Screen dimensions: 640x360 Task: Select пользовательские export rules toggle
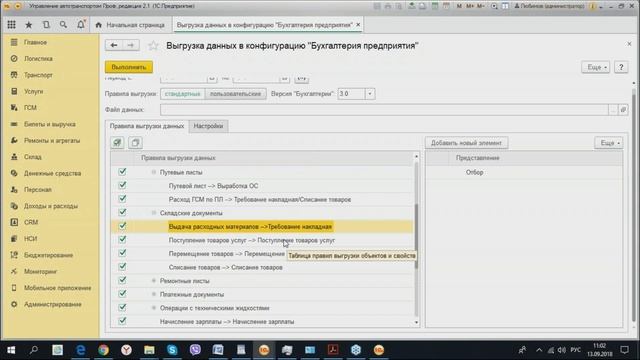(x=235, y=94)
